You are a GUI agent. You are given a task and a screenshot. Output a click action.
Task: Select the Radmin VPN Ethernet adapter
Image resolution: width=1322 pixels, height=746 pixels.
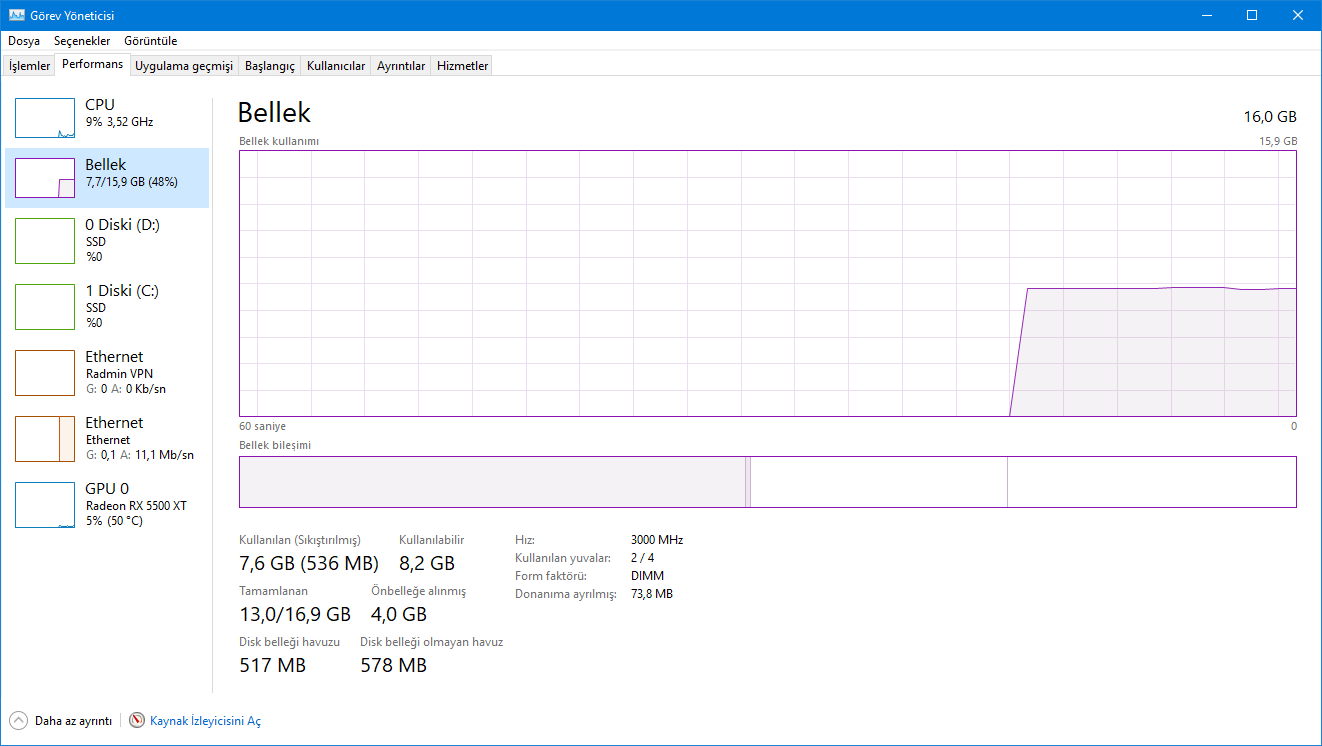(107, 372)
